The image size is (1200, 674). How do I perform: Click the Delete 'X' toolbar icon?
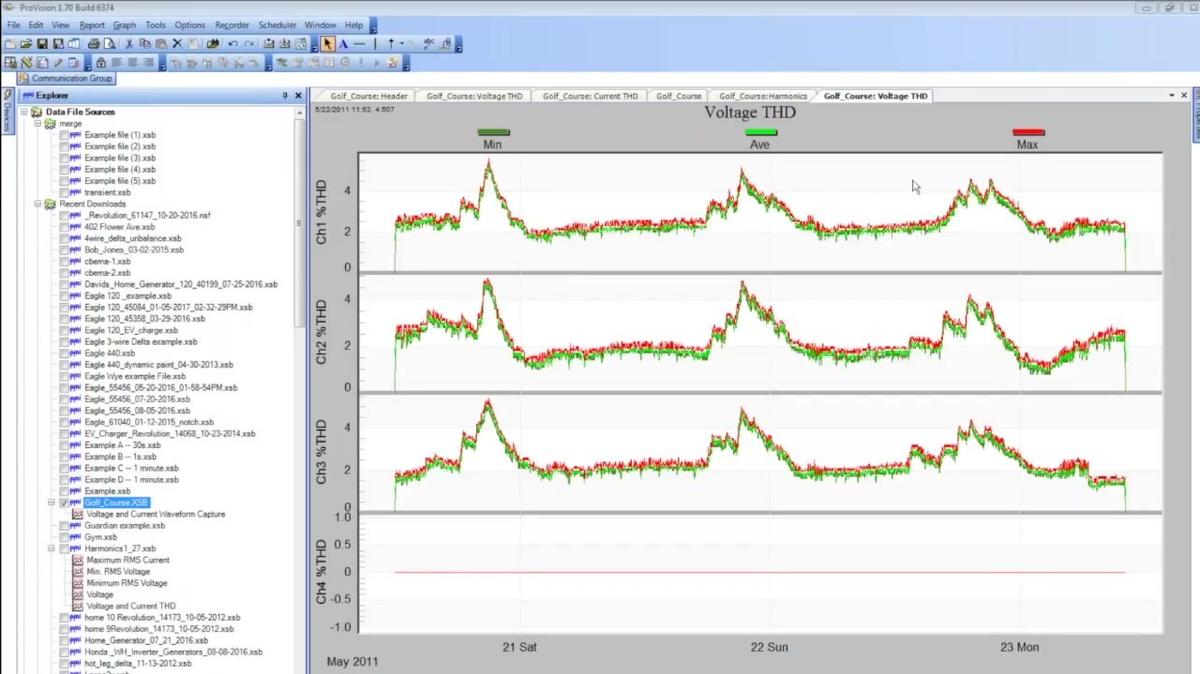coord(177,44)
